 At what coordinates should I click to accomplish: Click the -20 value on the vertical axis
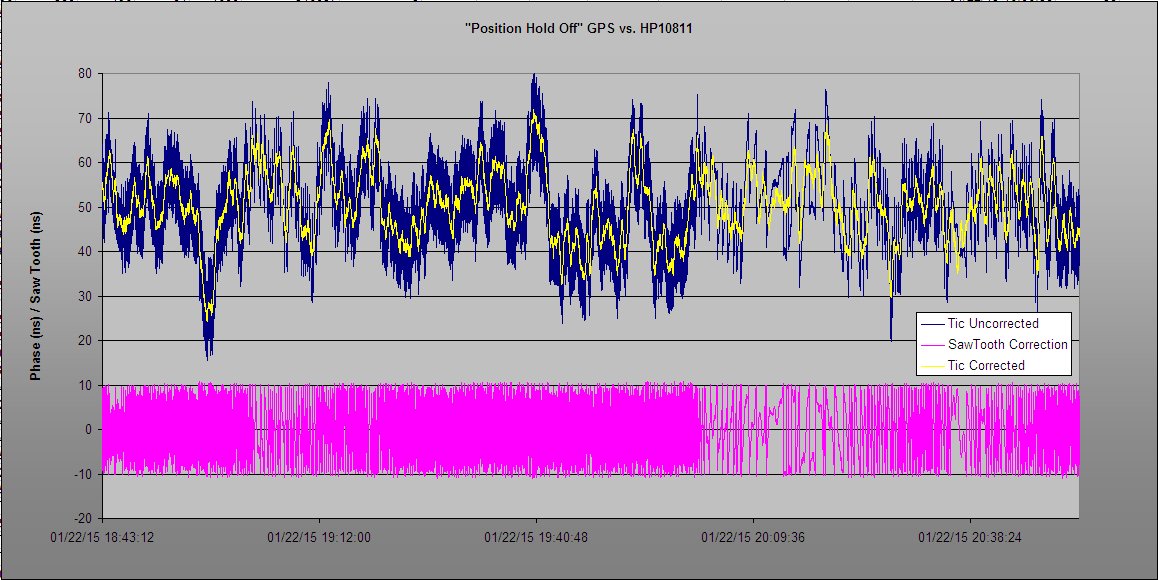82,519
